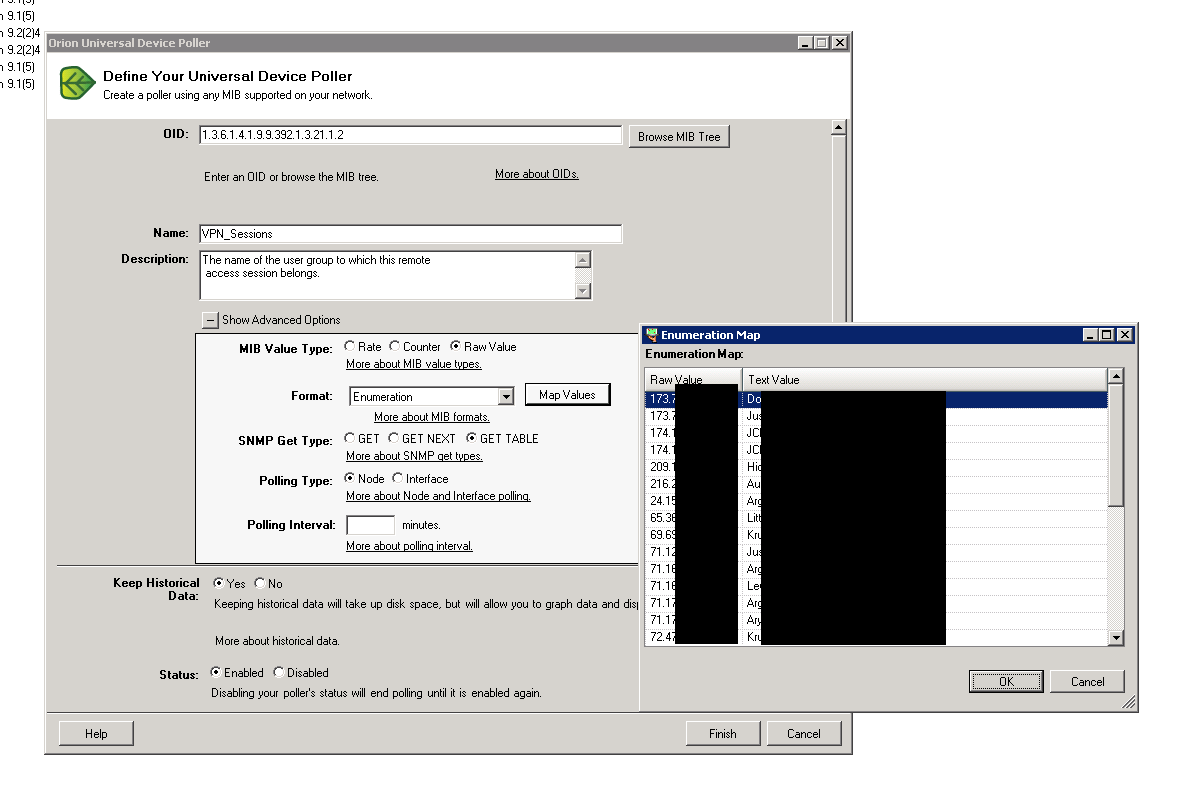Choose GET TABLE as SNMP get type
This screenshot has height=802, width=1189.
(471, 438)
